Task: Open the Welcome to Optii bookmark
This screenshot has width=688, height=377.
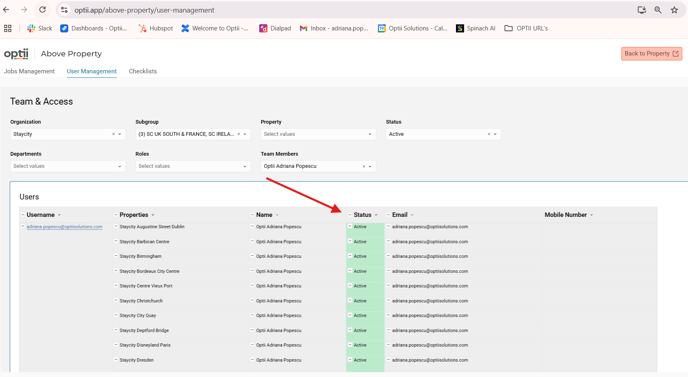Action: [215, 28]
